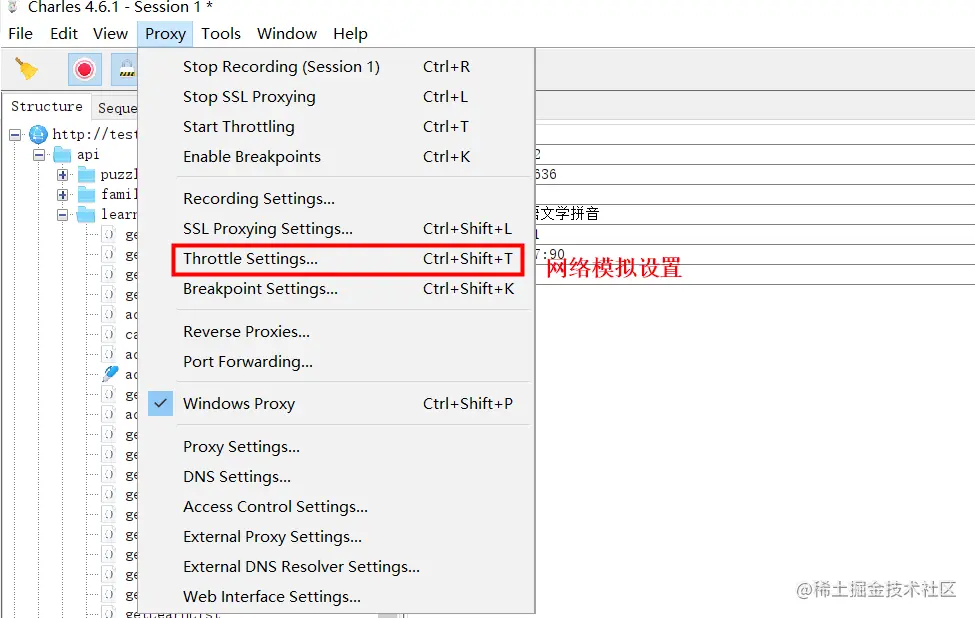Click the red record button icon
Screen dimensions: 975x618
point(85,69)
